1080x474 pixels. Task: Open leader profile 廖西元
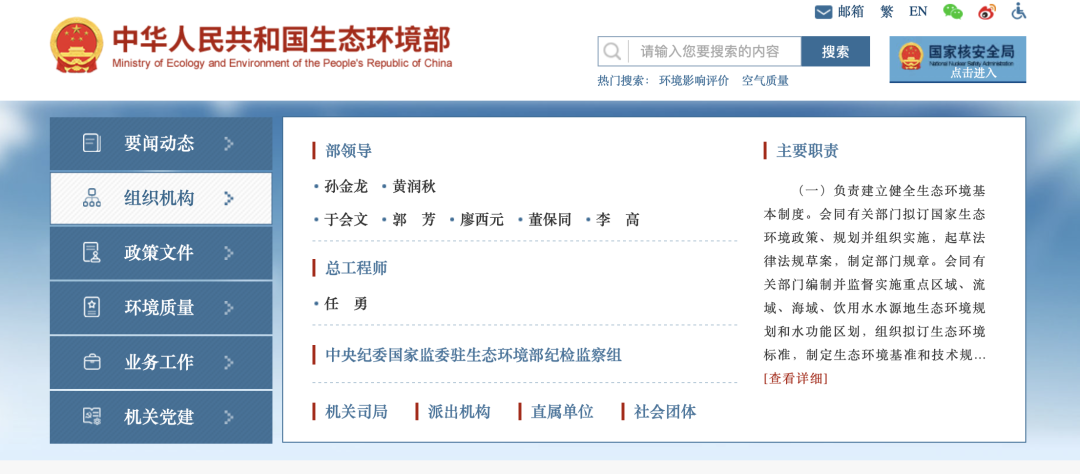pyautogui.click(x=481, y=220)
